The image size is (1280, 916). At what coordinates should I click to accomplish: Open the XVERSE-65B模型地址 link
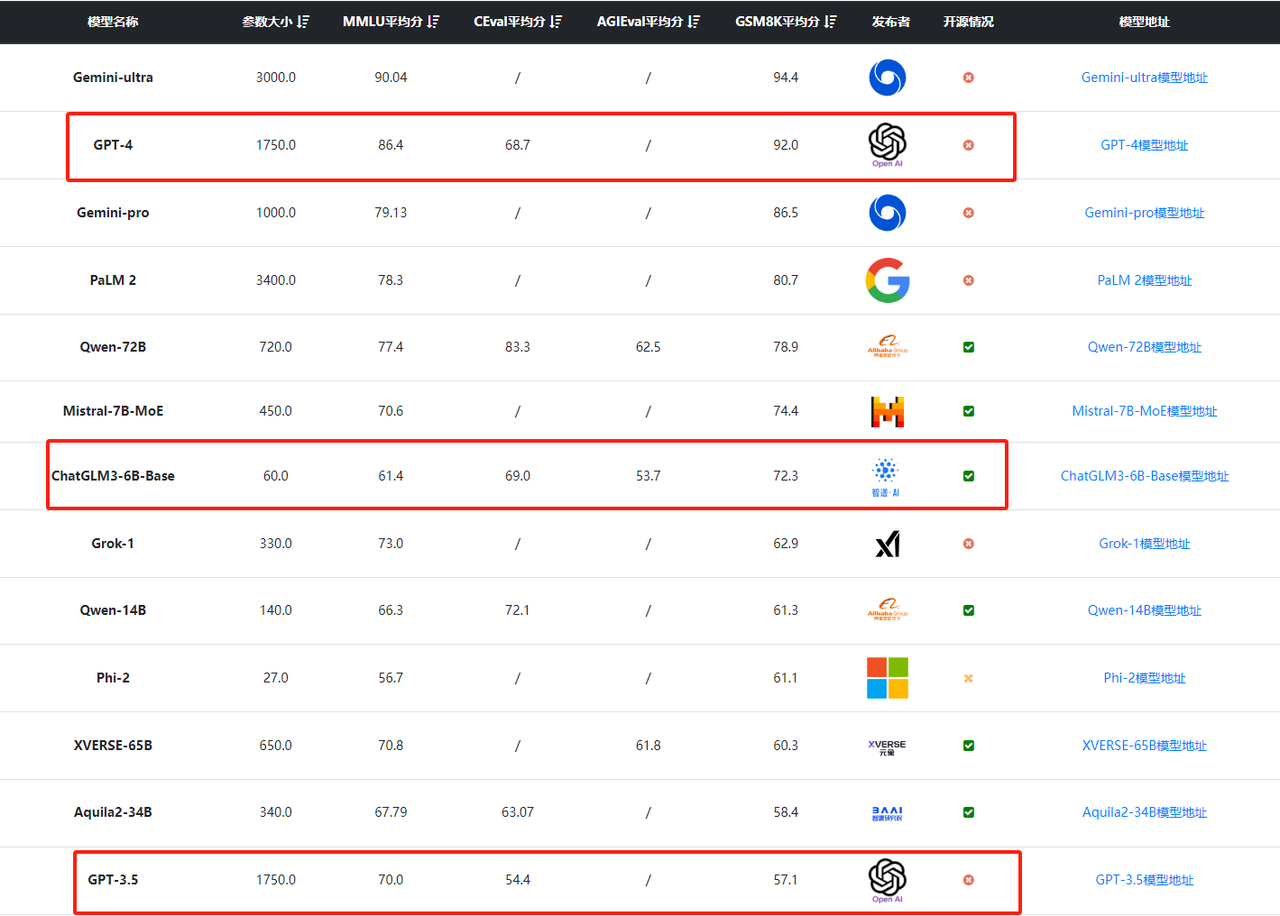(1144, 746)
